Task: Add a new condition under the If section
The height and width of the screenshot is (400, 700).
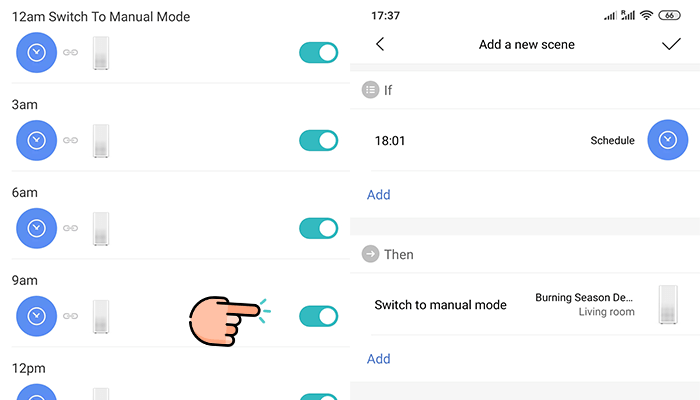Action: point(379,195)
